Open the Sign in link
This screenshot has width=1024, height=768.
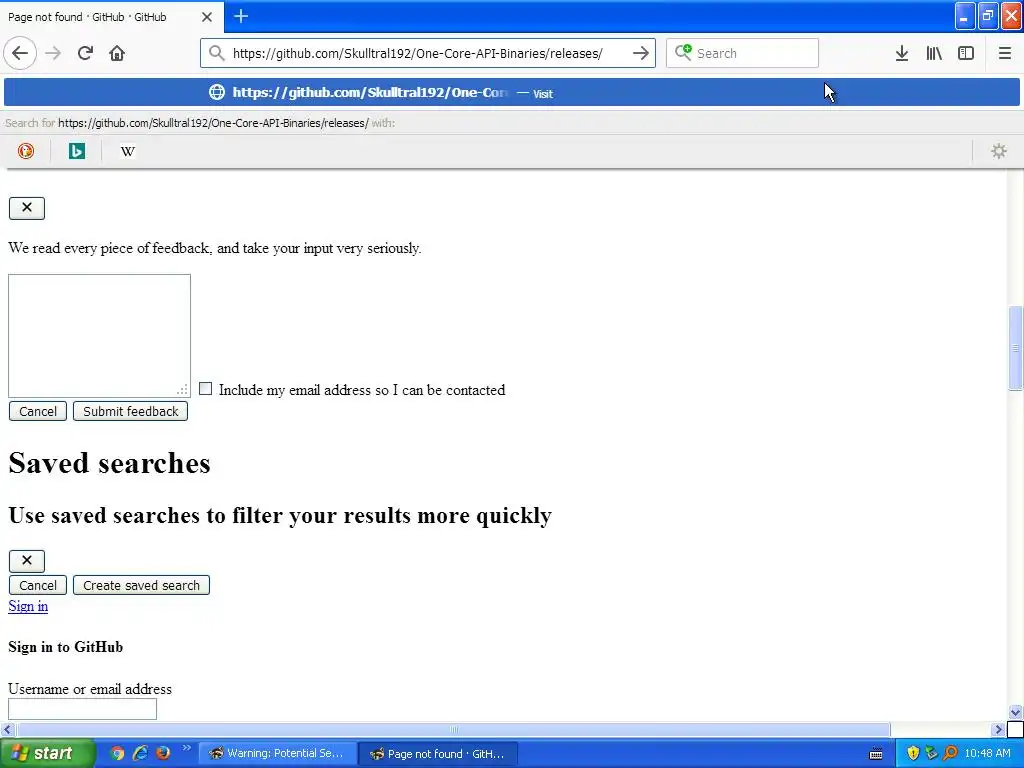pos(28,606)
